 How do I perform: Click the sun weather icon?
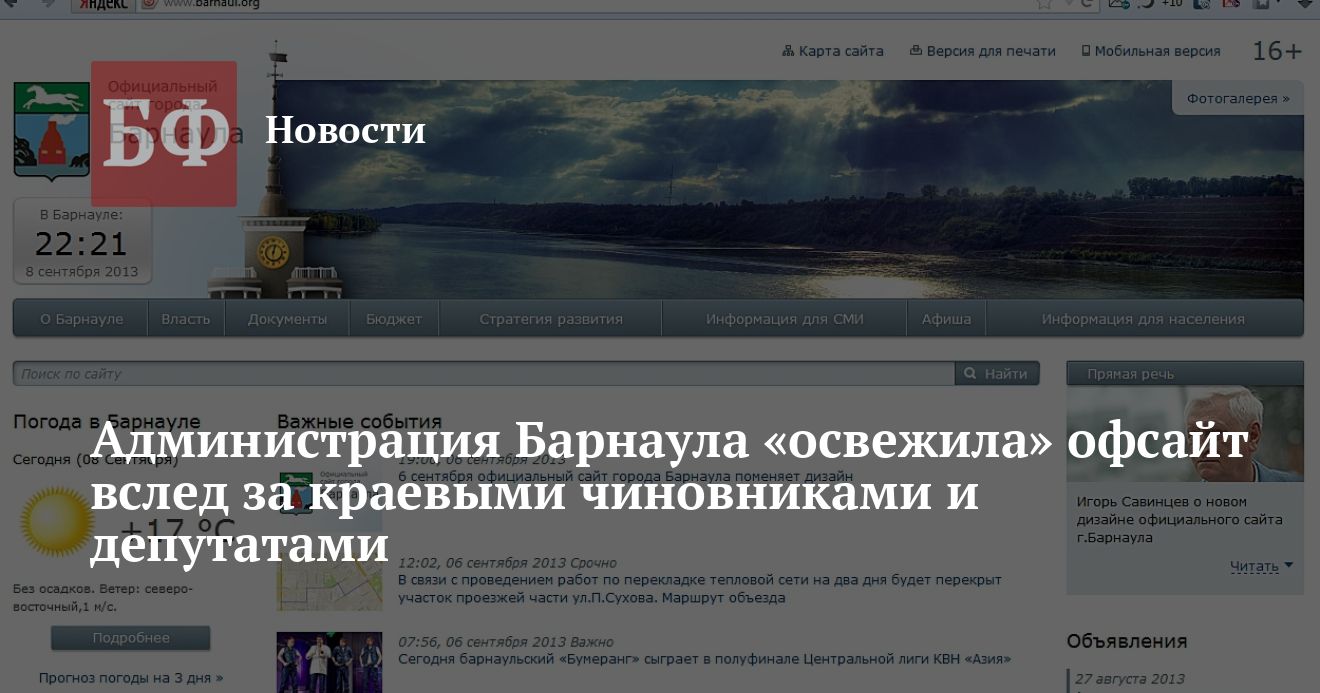(x=58, y=520)
